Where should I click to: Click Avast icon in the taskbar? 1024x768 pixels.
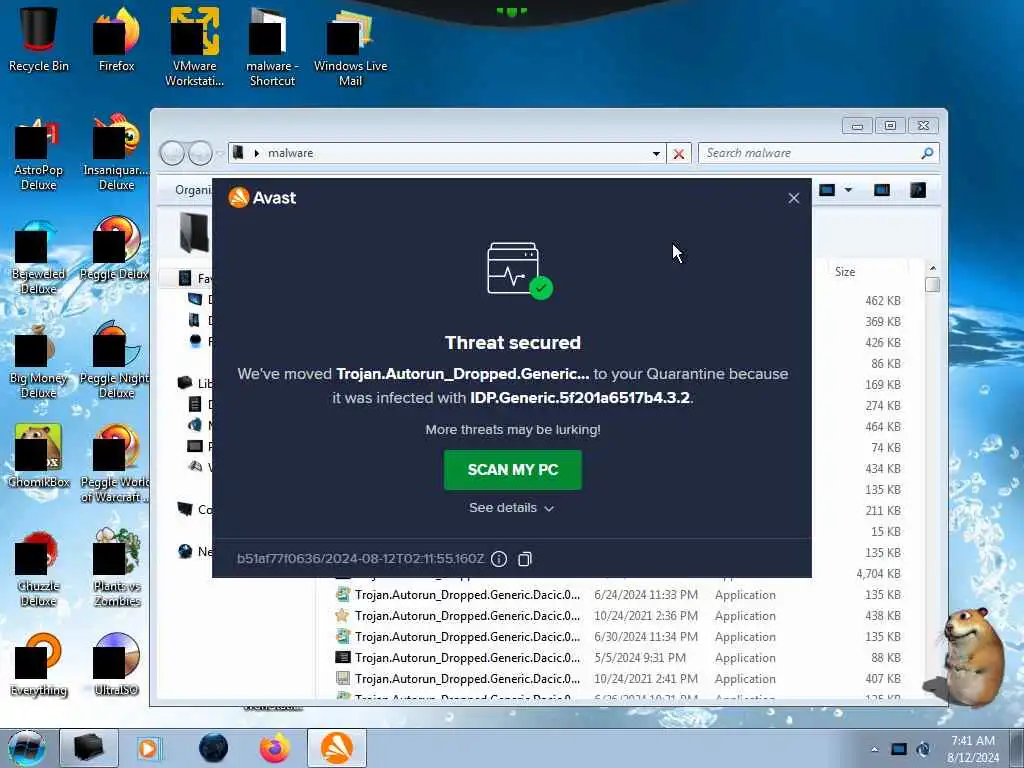click(x=336, y=748)
